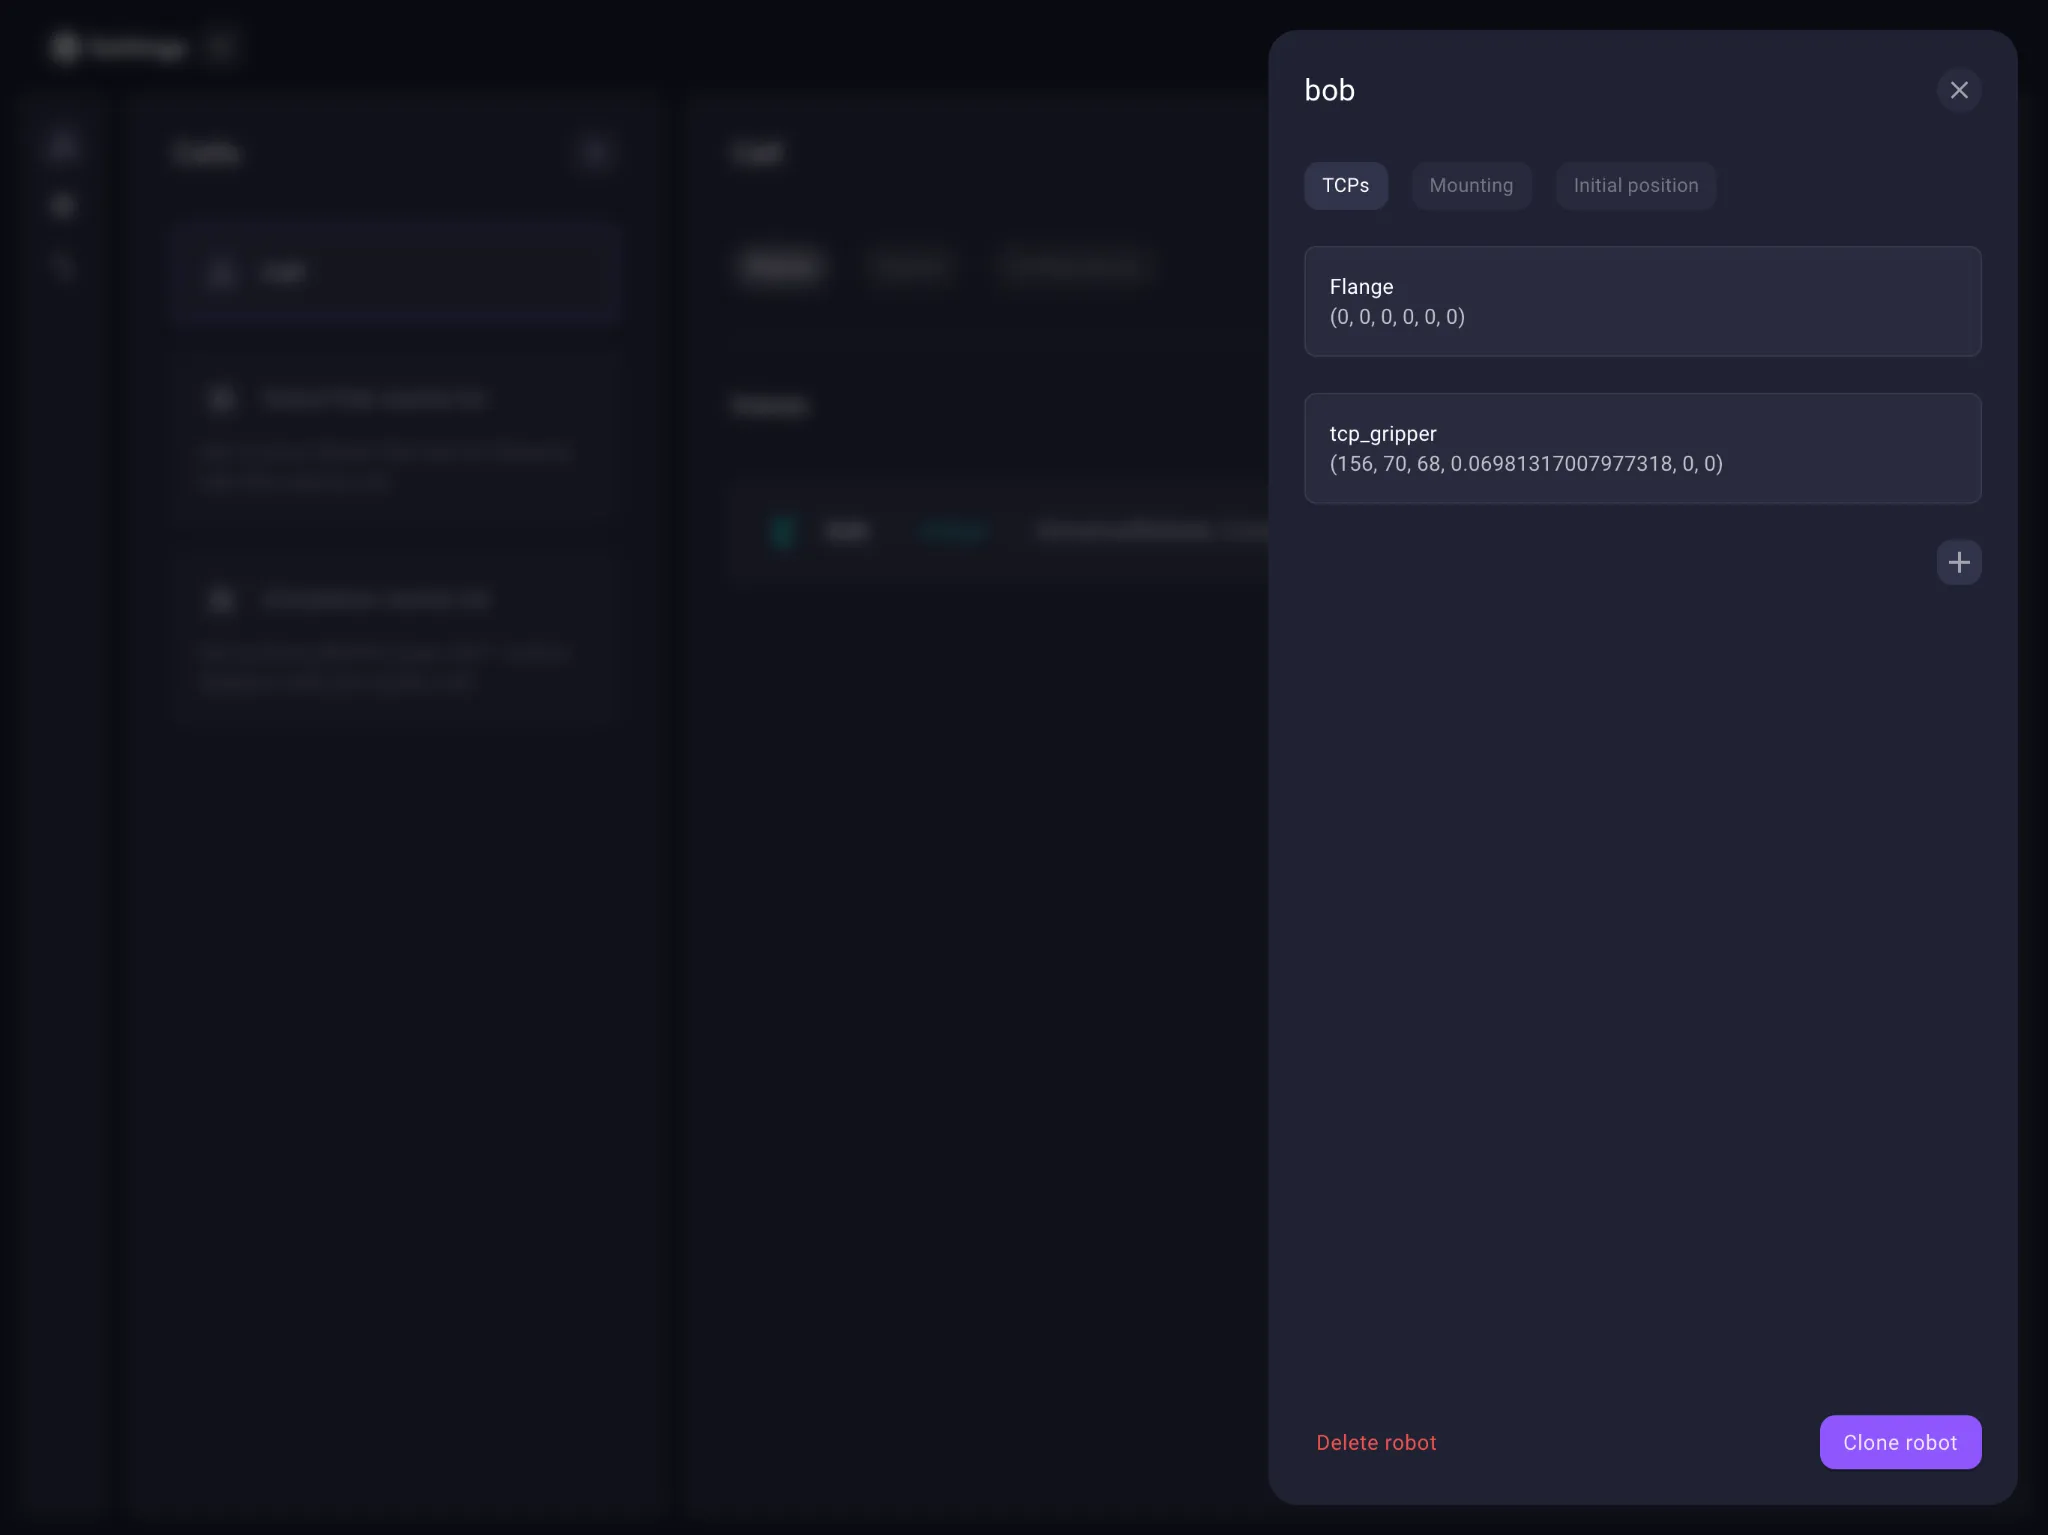The height and width of the screenshot is (1535, 2048).
Task: Click top icon in blurred left sidebar
Action: [x=63, y=147]
